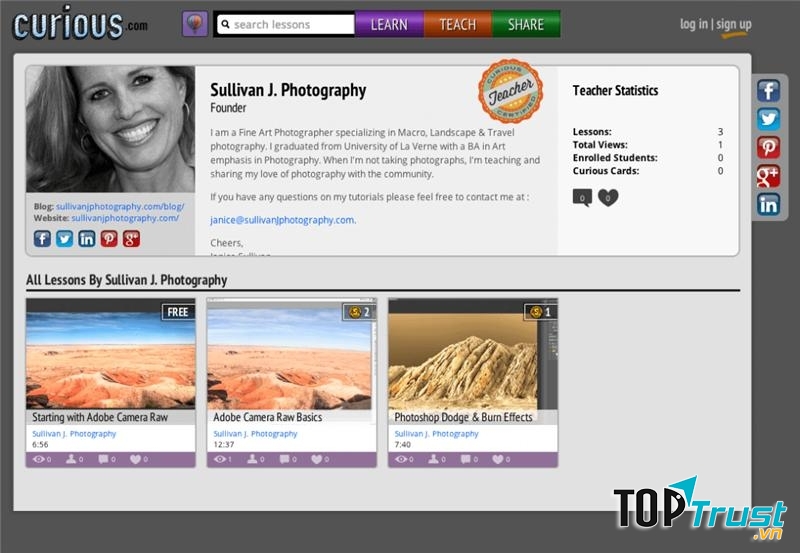
Task: Click comments icon on Adobe Camera Raw Basics
Action: coord(285,459)
